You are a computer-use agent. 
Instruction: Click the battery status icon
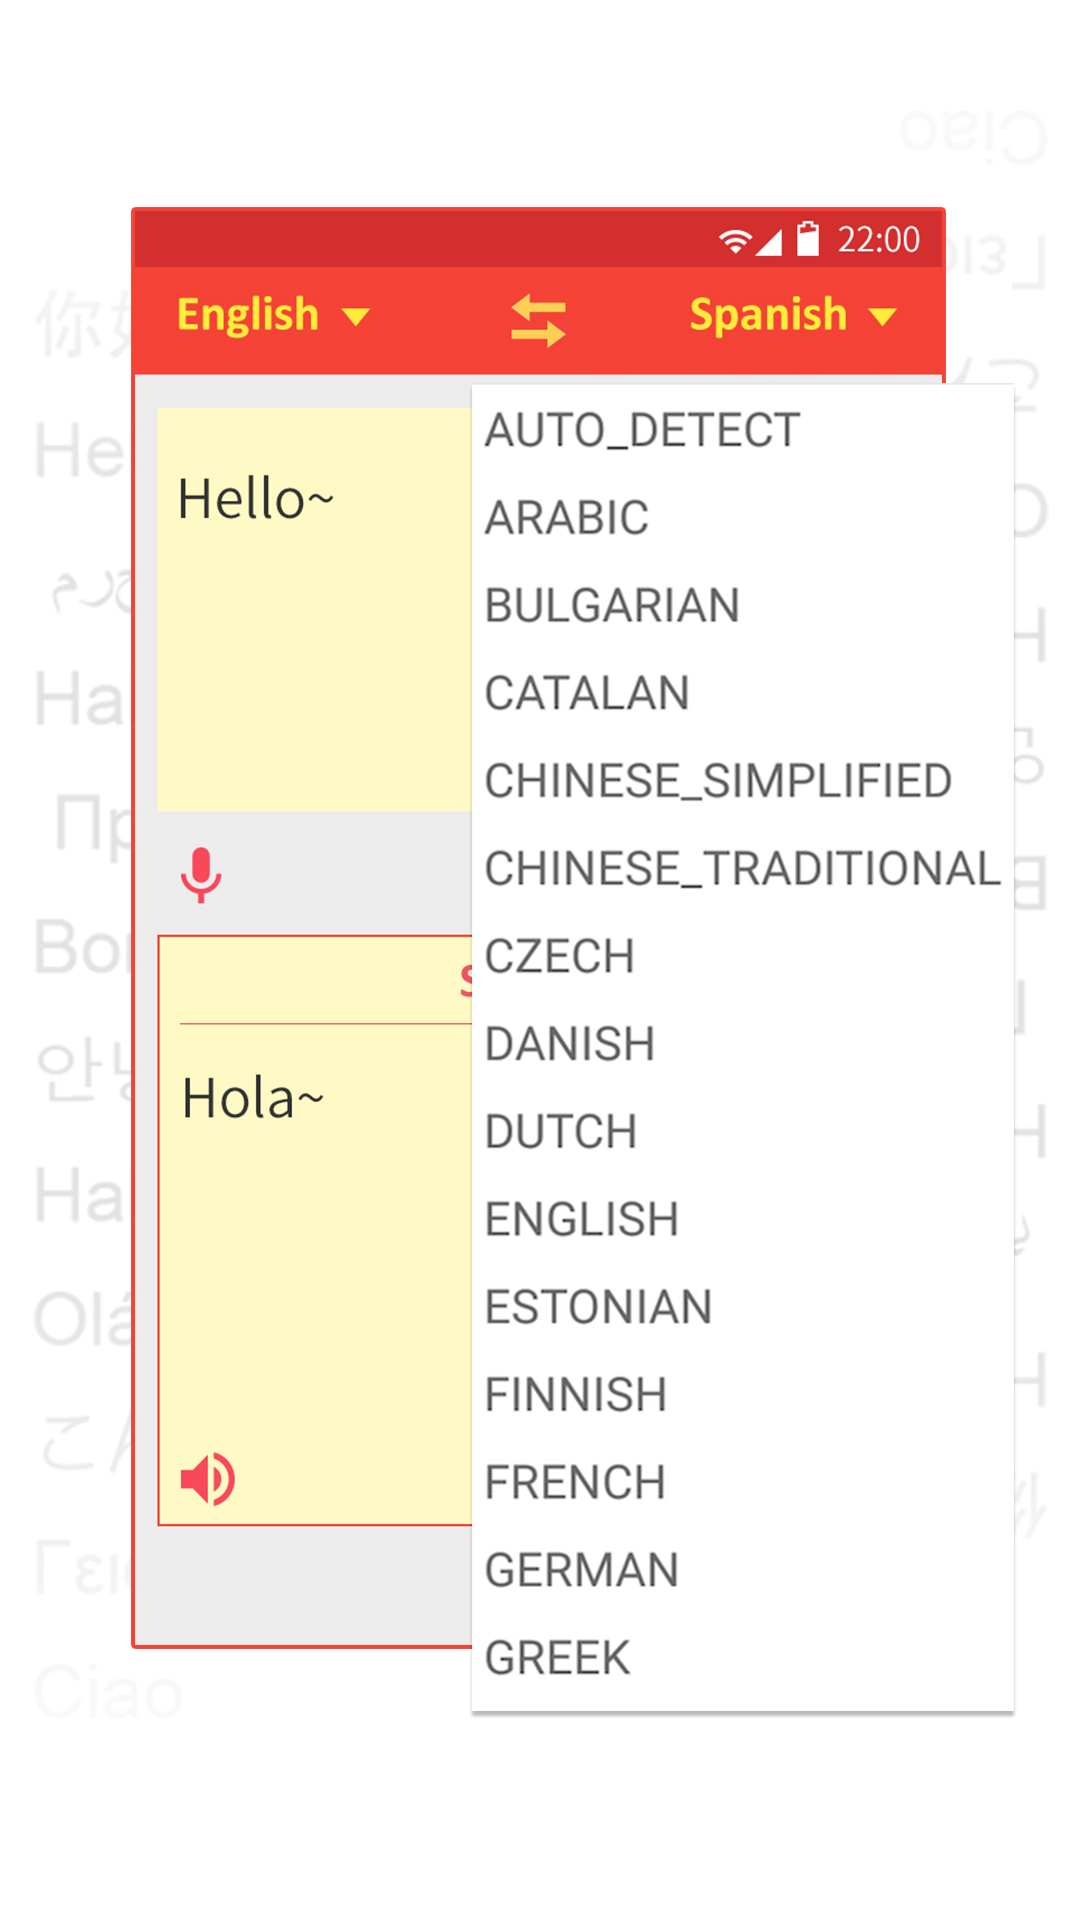pyautogui.click(x=806, y=239)
